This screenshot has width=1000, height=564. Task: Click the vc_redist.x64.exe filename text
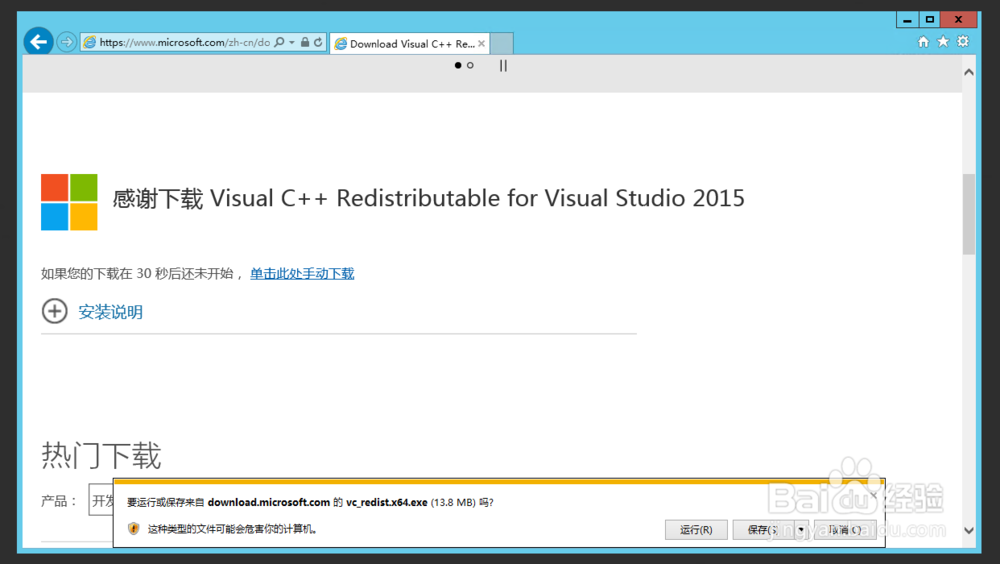pos(386,502)
